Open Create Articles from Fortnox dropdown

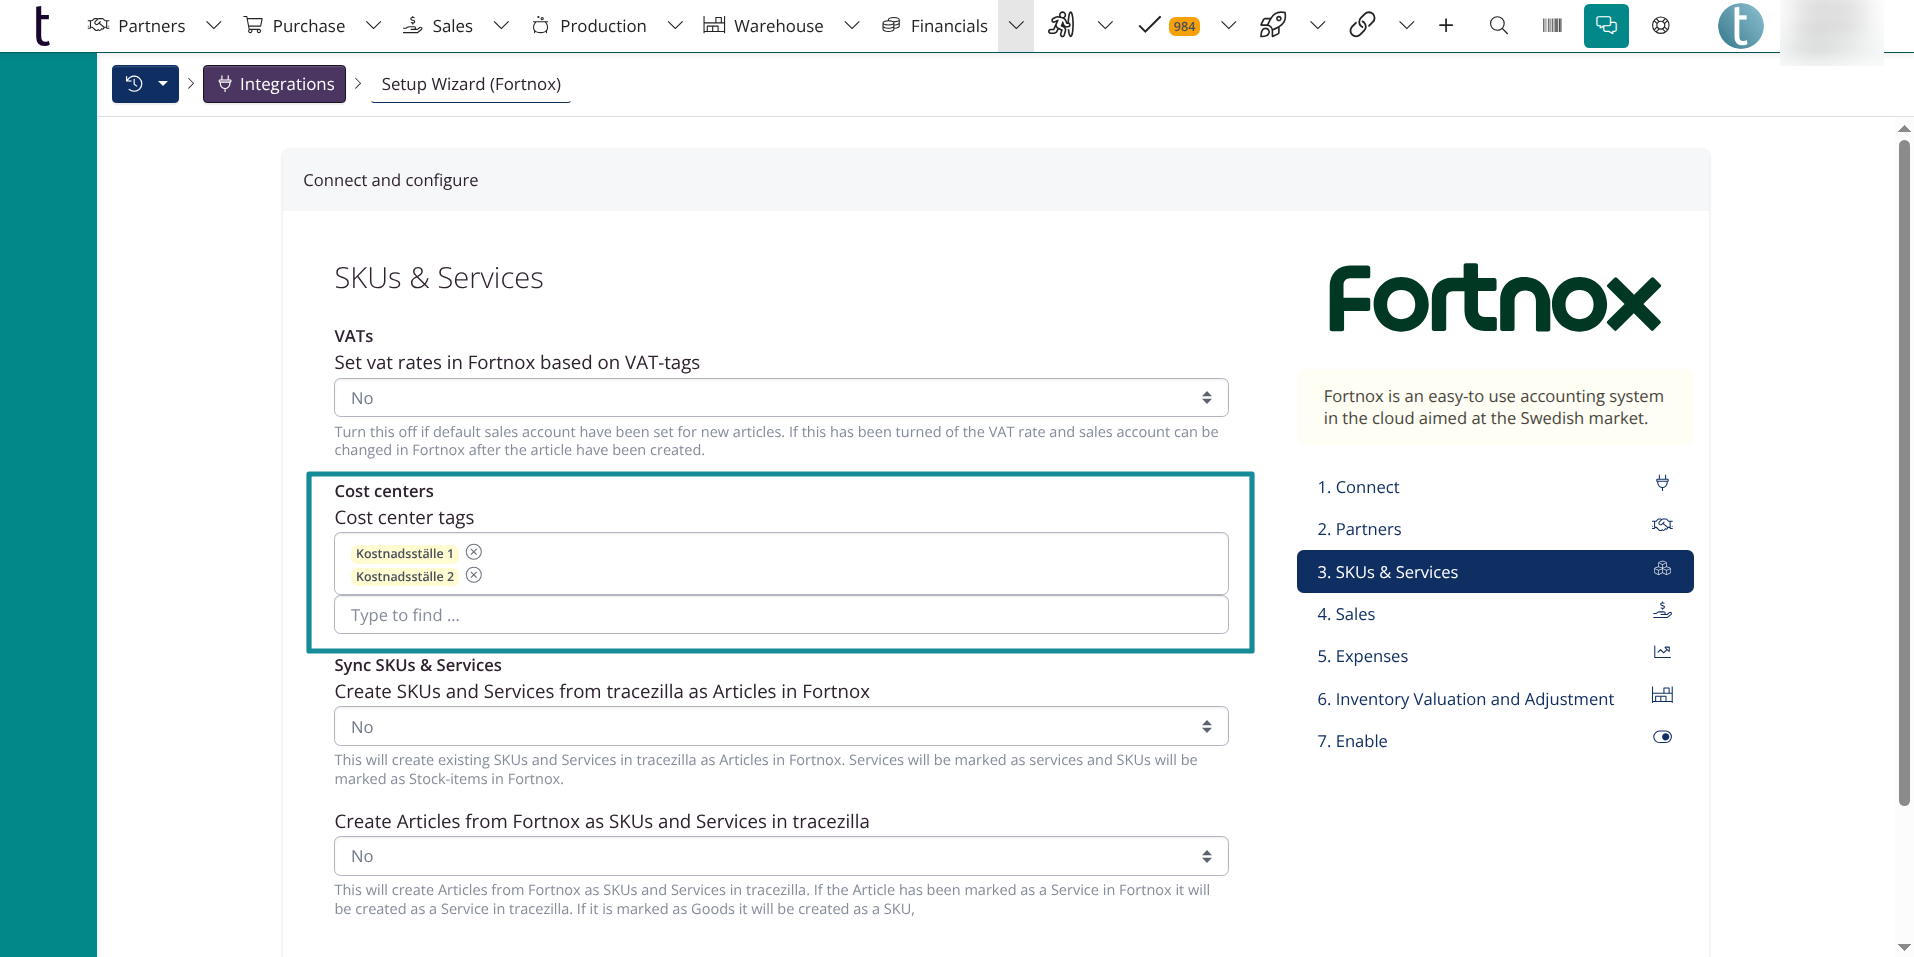pyautogui.click(x=780, y=856)
